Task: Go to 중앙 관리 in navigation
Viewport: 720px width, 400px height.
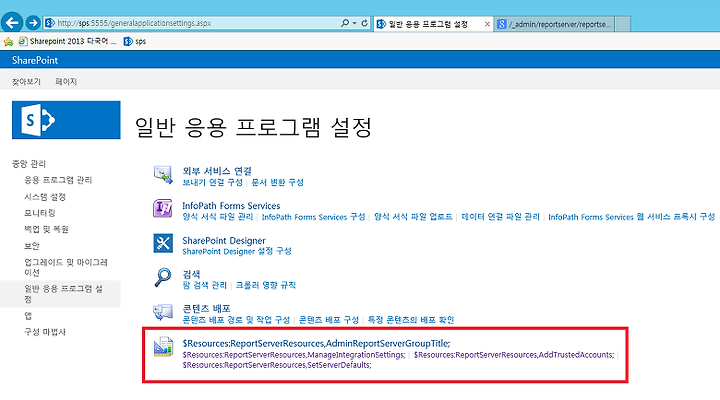Action: pos(29,163)
